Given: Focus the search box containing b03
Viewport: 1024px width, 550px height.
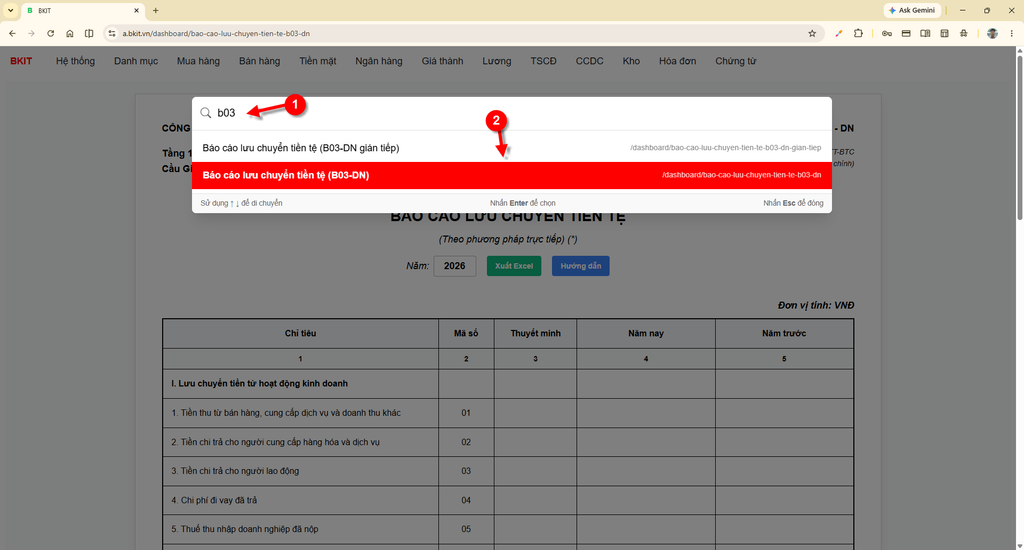Looking at the screenshot, I should (511, 113).
